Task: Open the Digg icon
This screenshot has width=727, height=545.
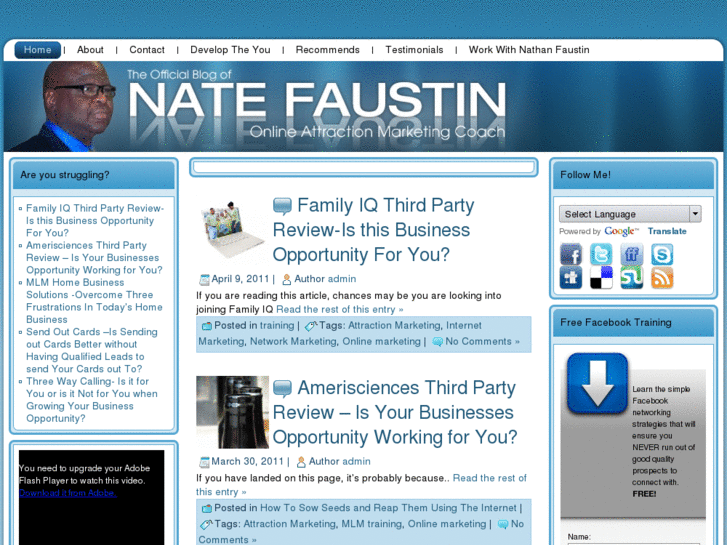Action: 570,277
